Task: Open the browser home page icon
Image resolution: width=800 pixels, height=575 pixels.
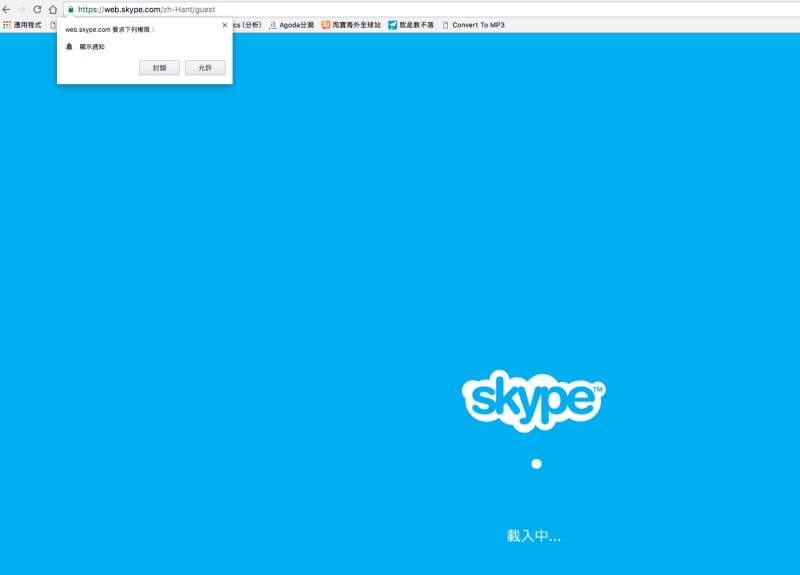Action: (x=53, y=9)
